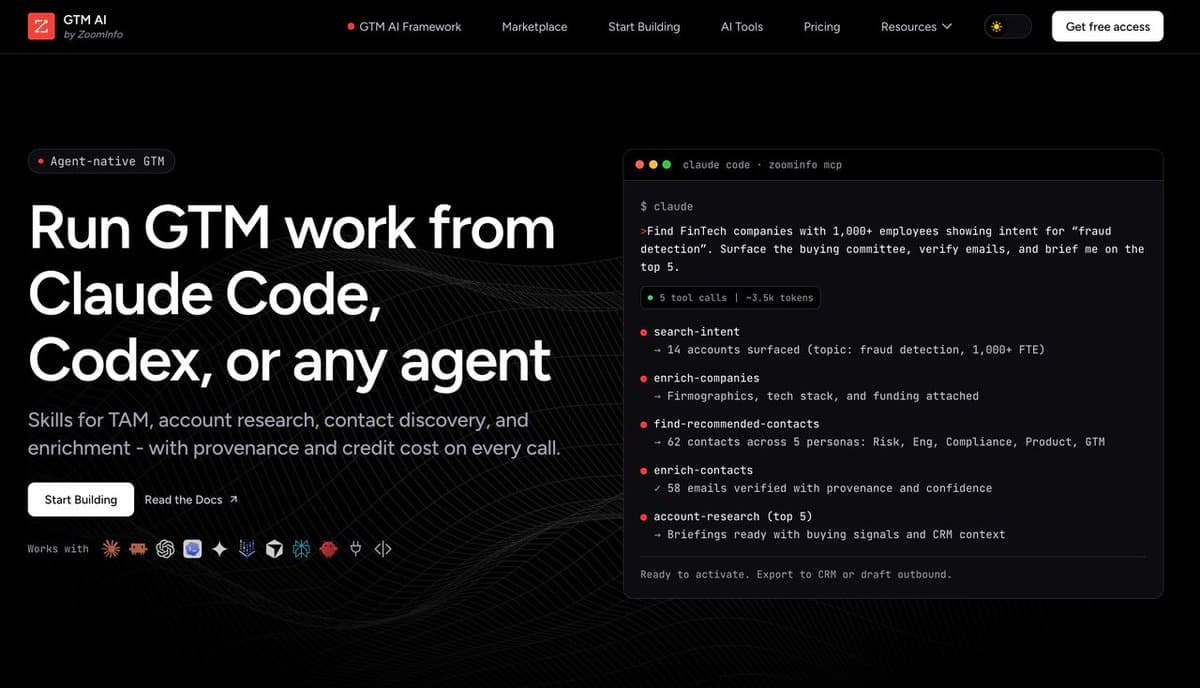Click the GTM AI by ZoomInfo wordmark
Viewport: 1200px width, 688px height.
point(93,27)
